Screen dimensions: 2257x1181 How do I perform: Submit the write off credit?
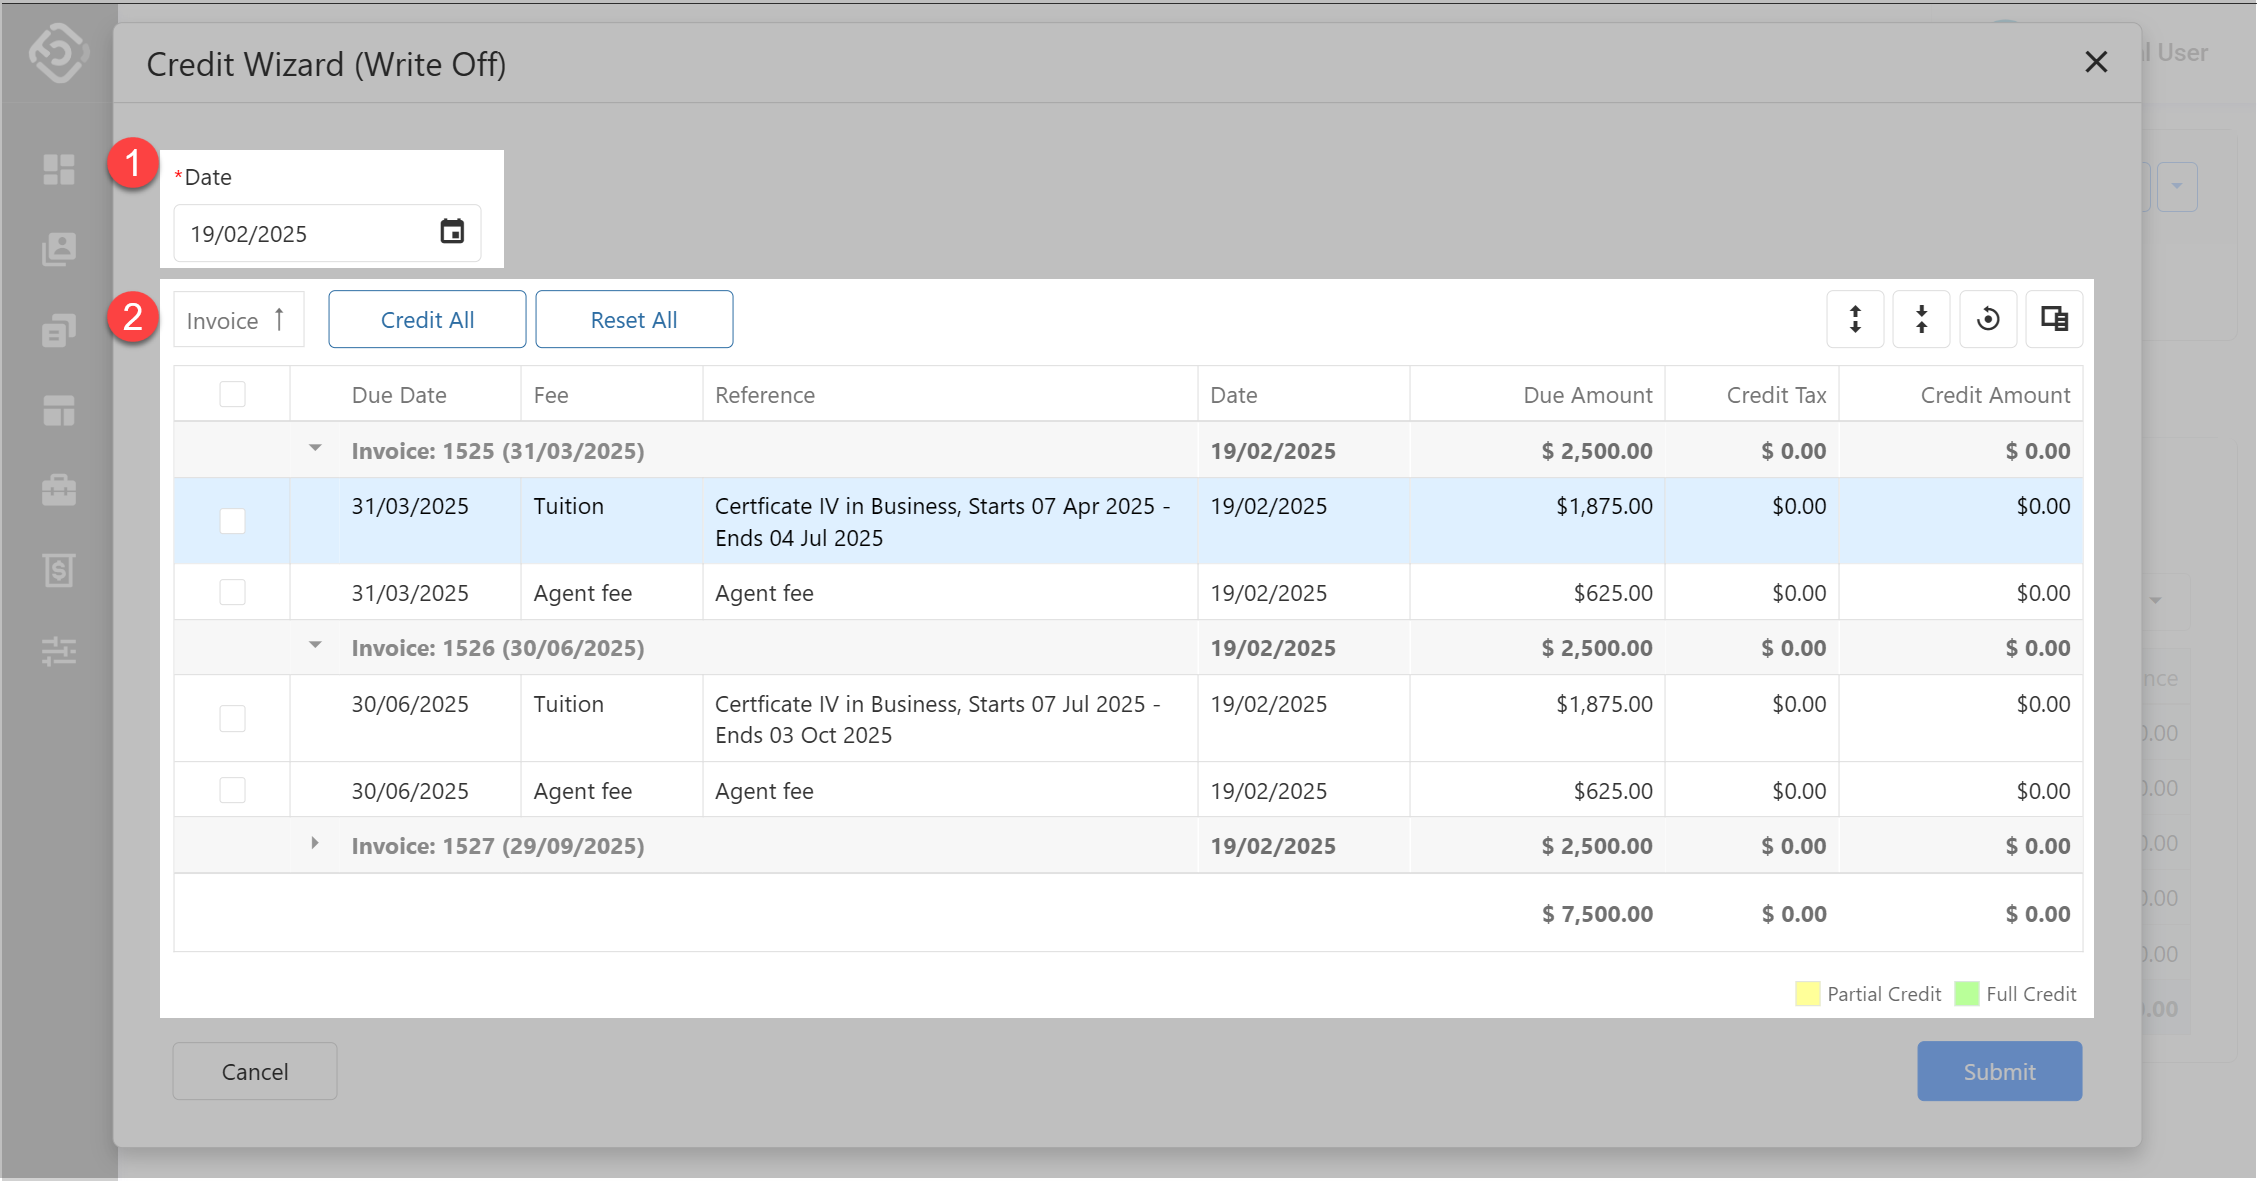(x=1999, y=1071)
